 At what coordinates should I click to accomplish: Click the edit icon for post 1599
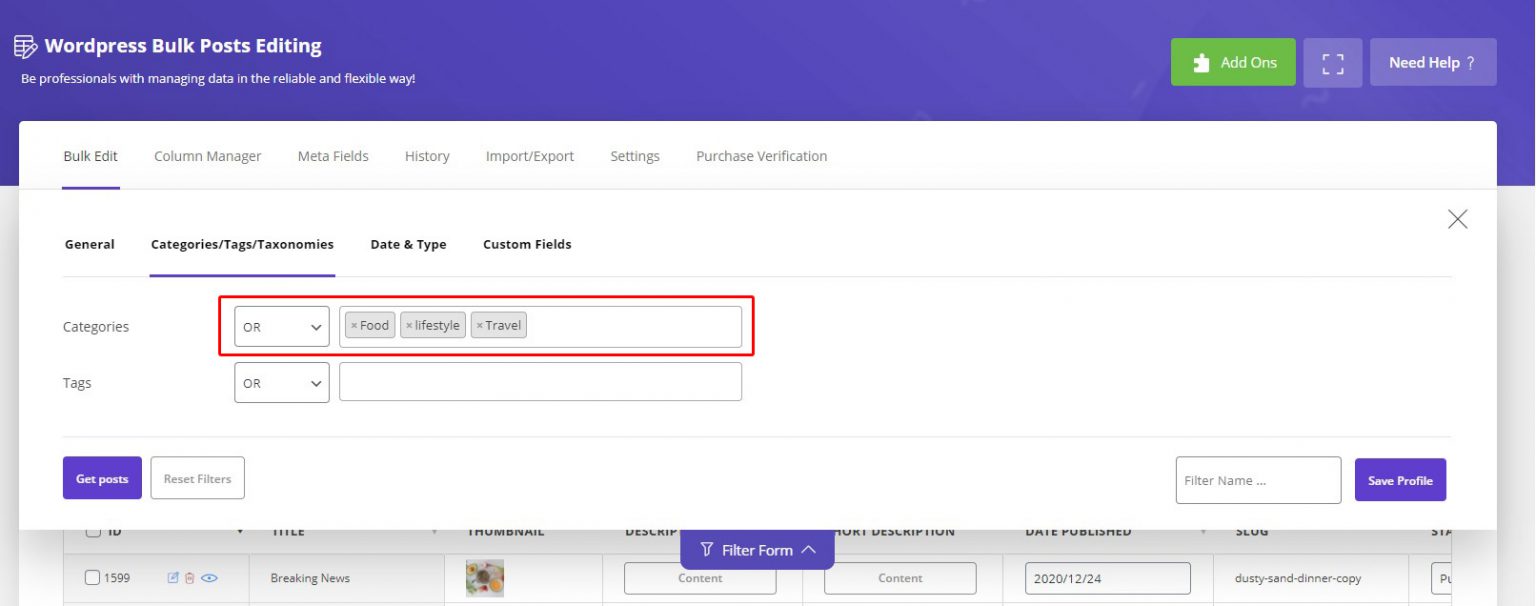tap(173, 578)
